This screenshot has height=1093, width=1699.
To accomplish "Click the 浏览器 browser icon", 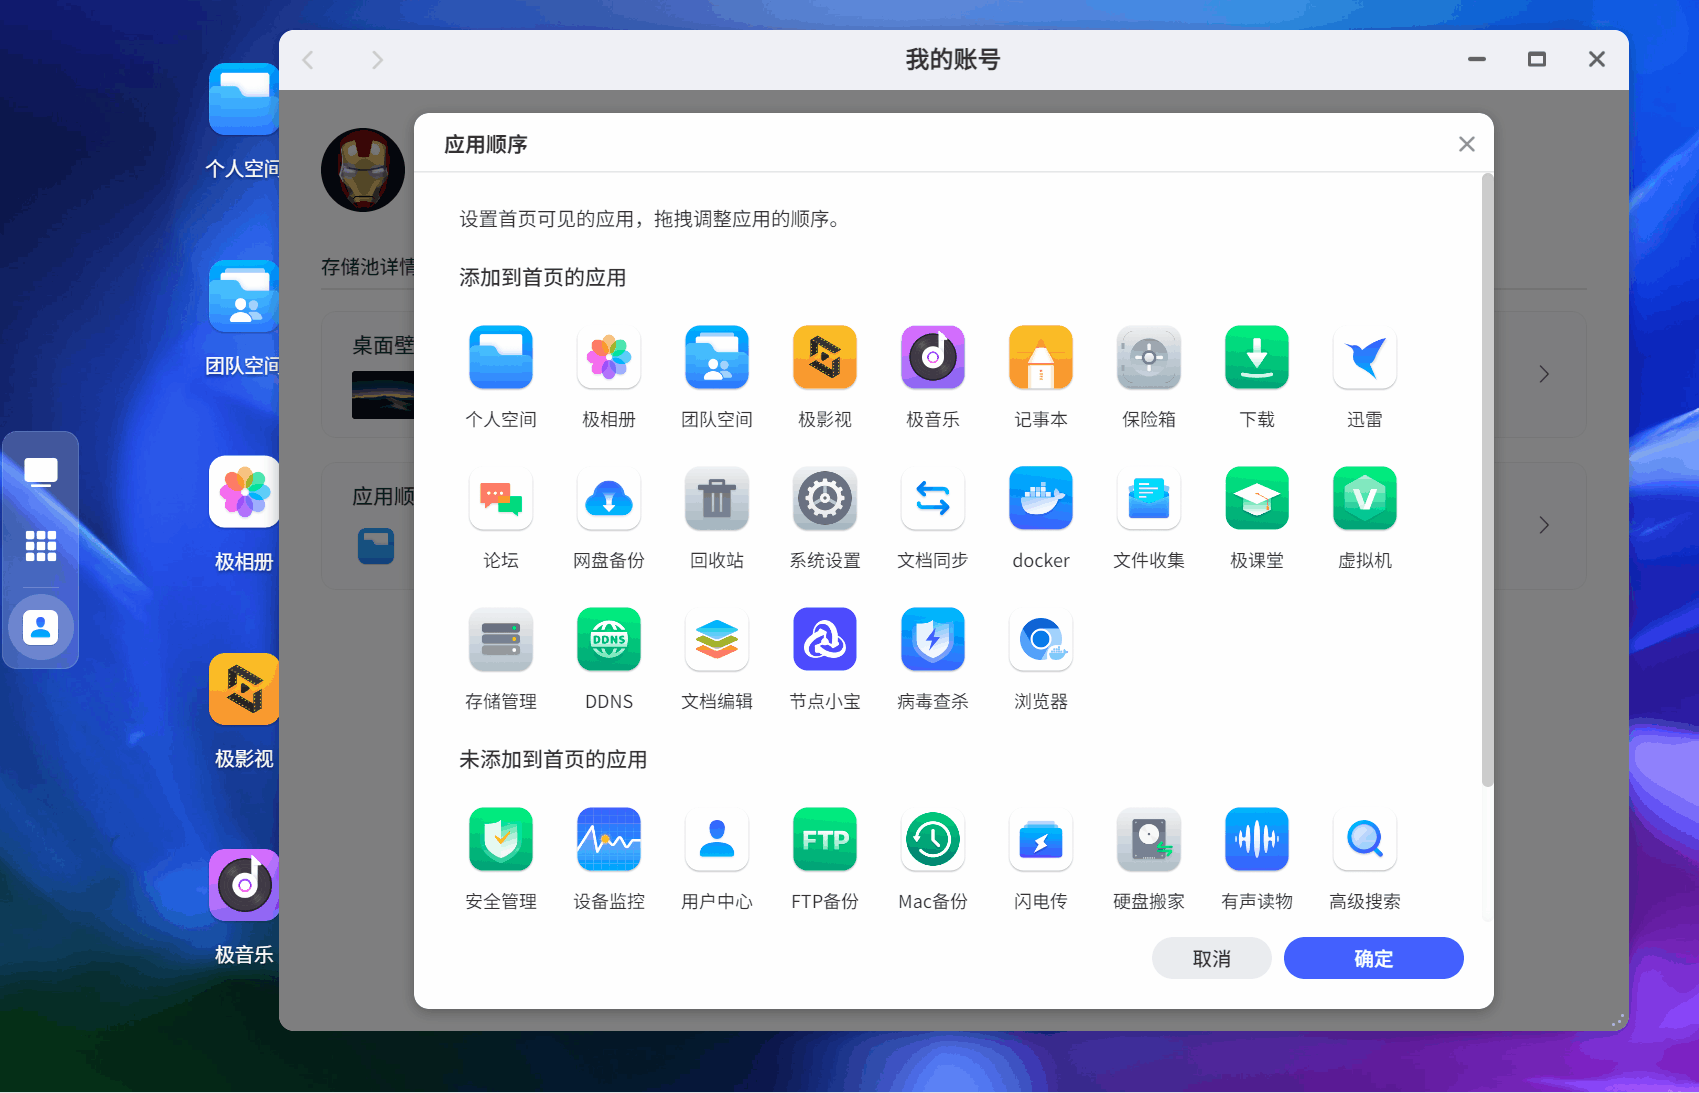I will pyautogui.click(x=1041, y=639).
